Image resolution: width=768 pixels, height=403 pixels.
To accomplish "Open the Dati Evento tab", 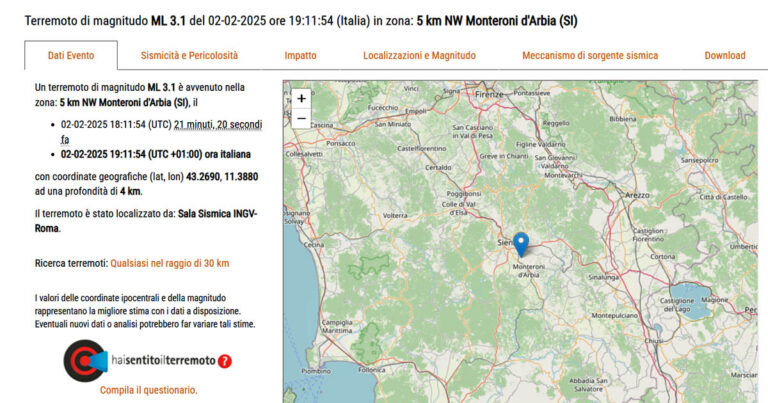I will [x=71, y=56].
